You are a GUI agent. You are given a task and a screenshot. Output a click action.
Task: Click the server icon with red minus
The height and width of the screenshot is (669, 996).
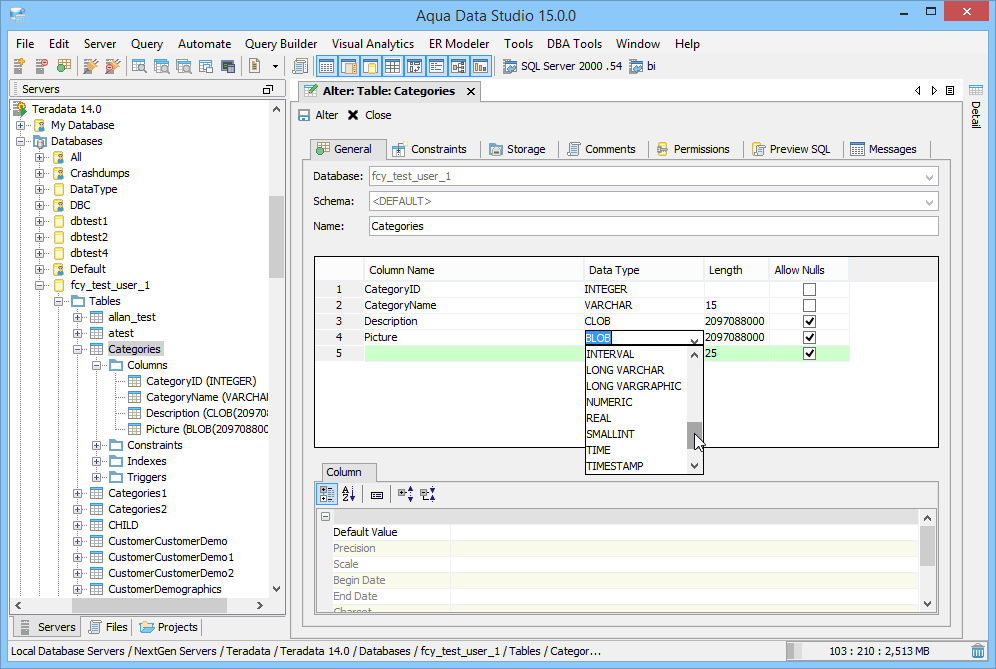pyautogui.click(x=41, y=66)
